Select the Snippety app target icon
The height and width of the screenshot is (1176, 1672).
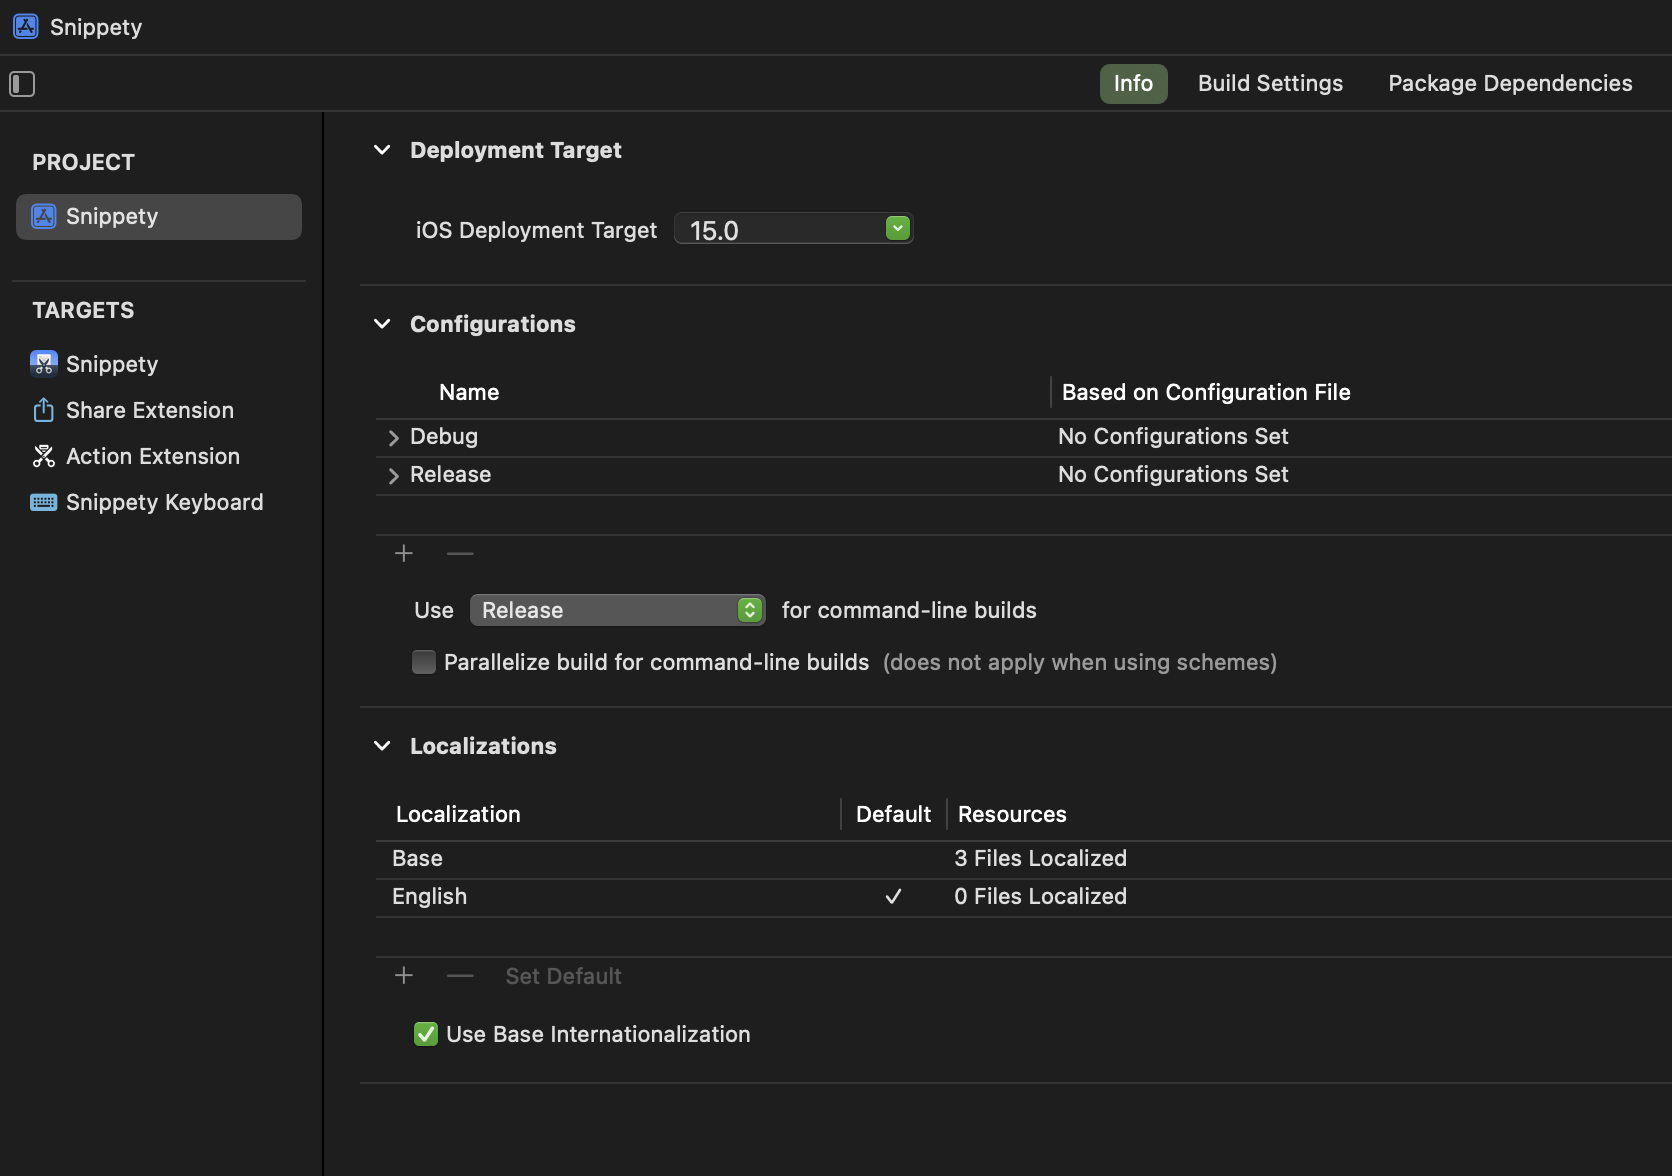tap(44, 364)
